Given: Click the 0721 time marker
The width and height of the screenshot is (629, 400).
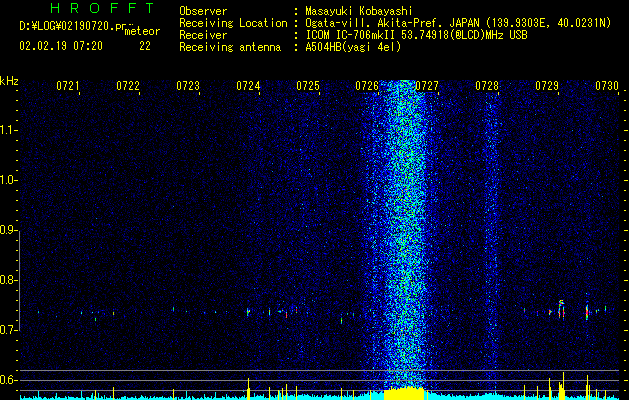Looking at the screenshot, I should [68, 85].
